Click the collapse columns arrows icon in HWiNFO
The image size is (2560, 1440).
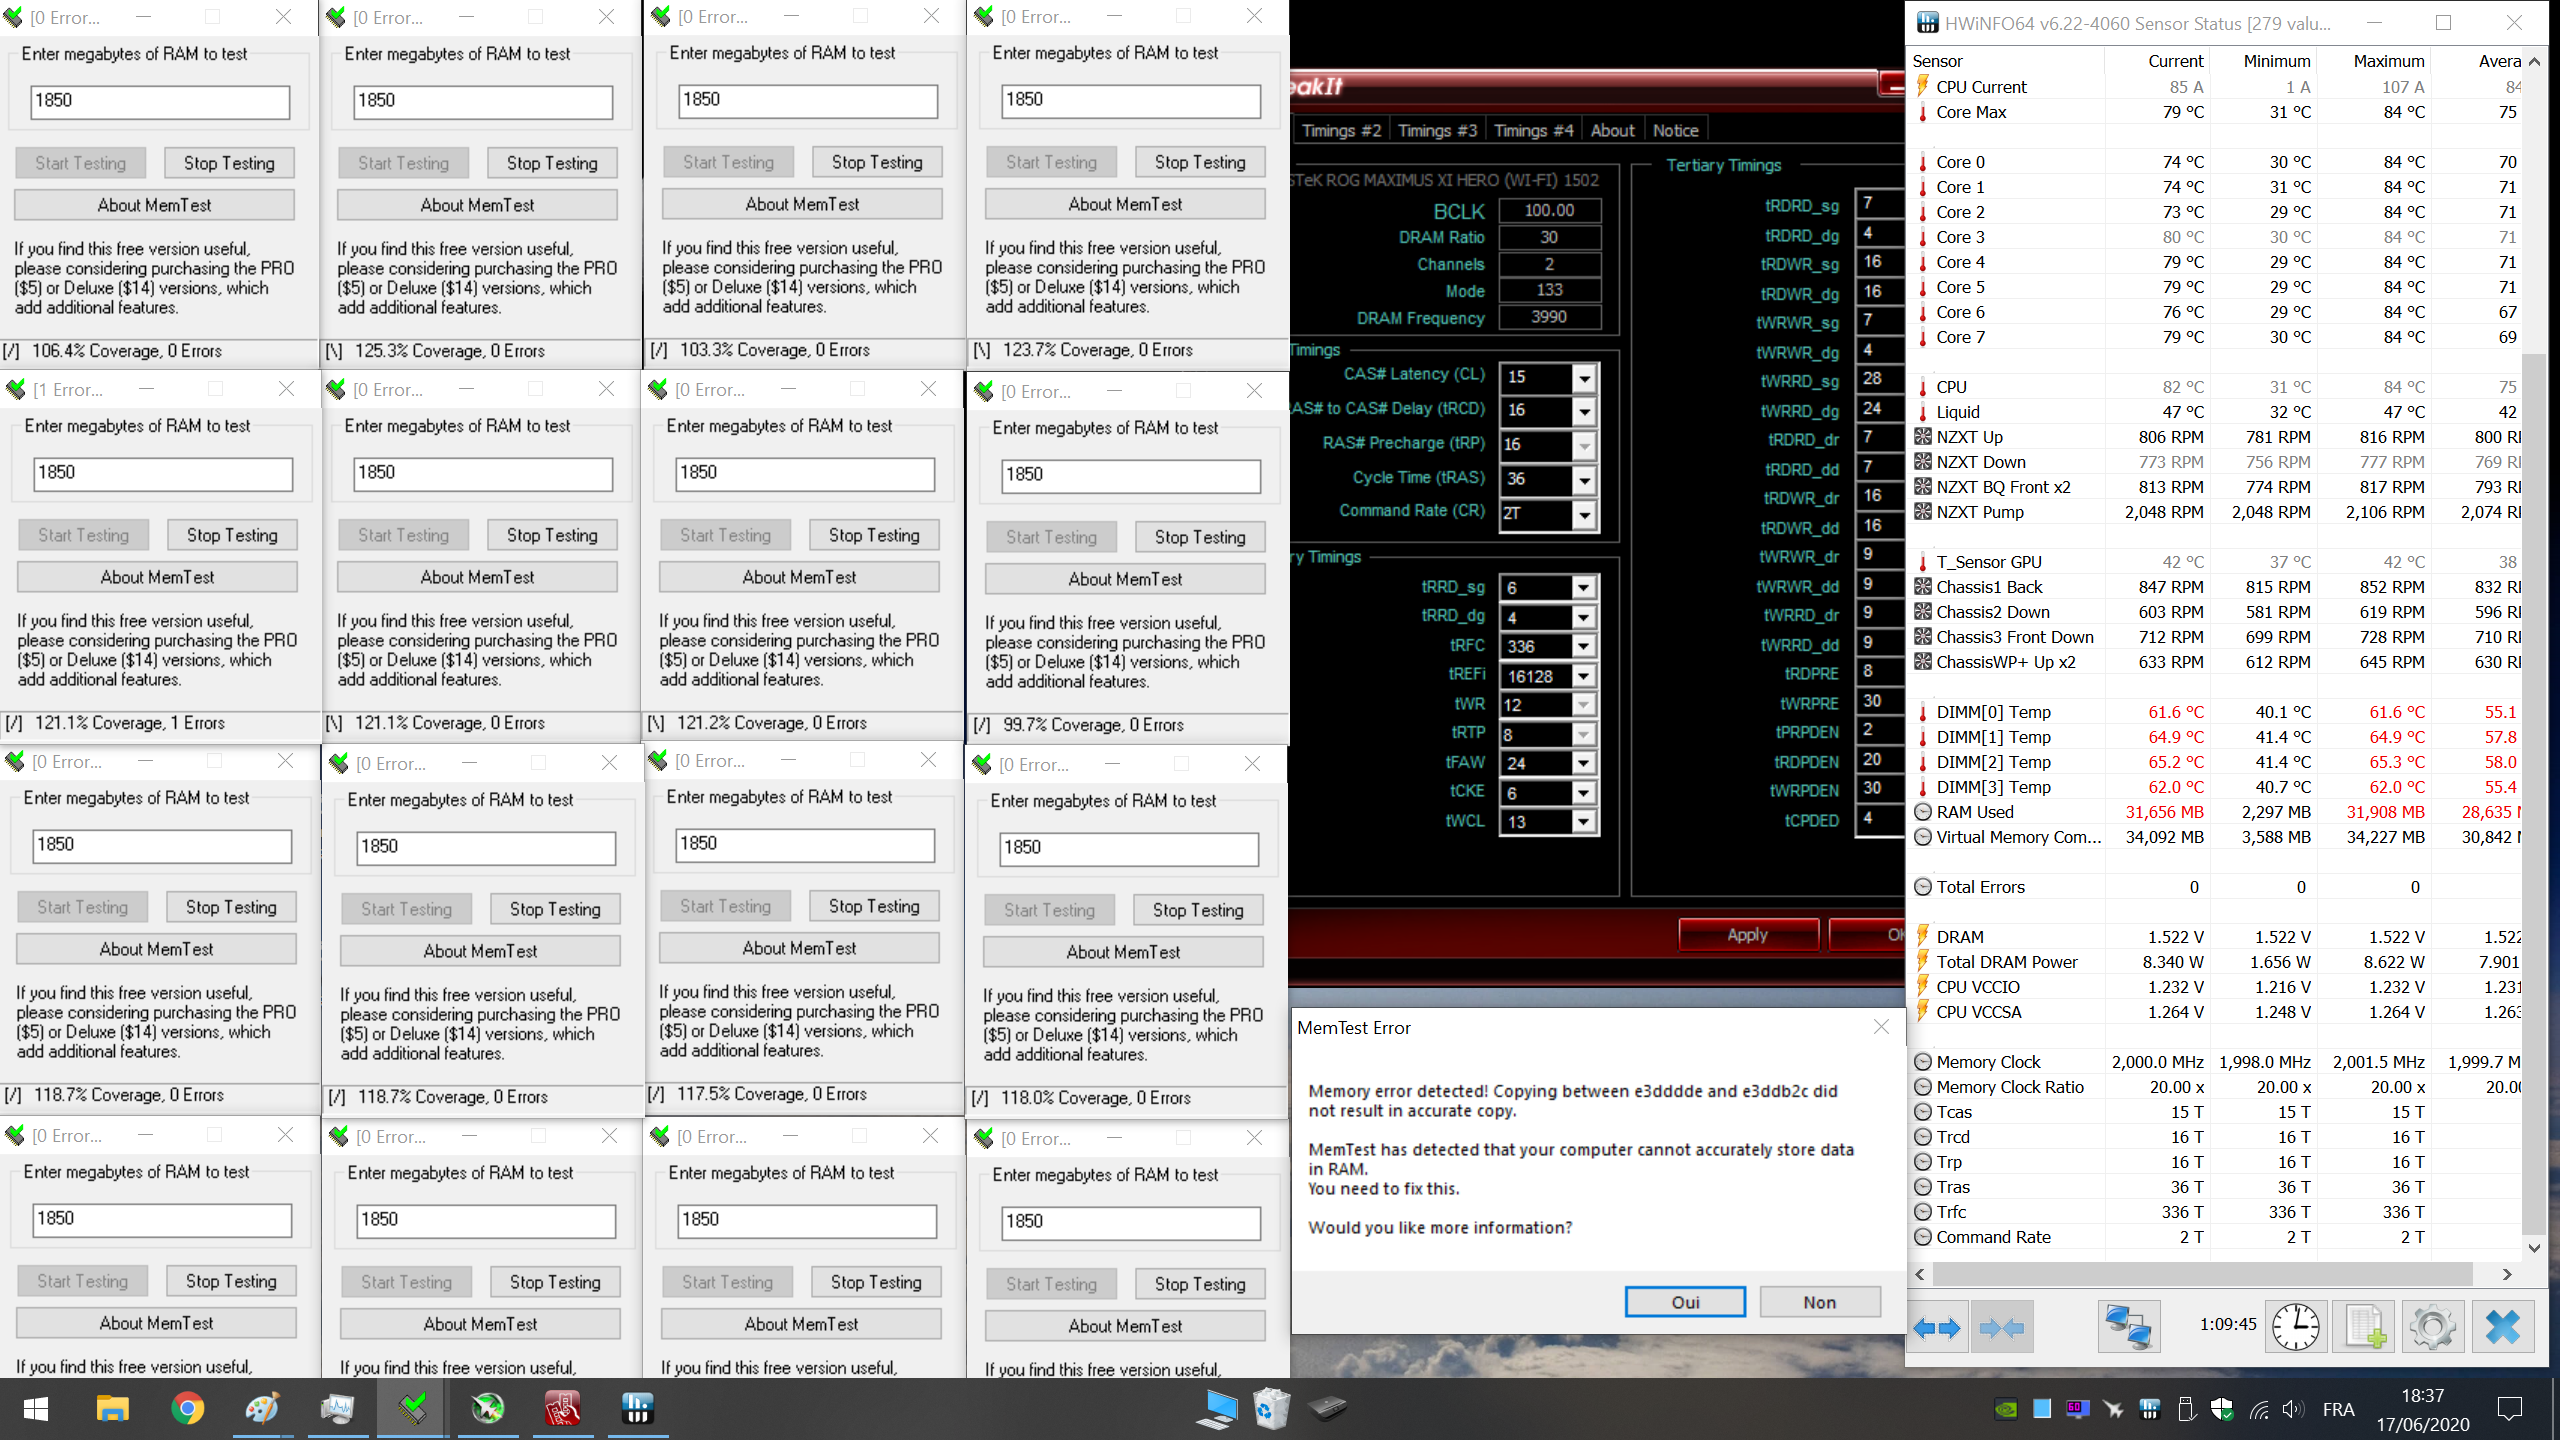click(x=2002, y=1328)
